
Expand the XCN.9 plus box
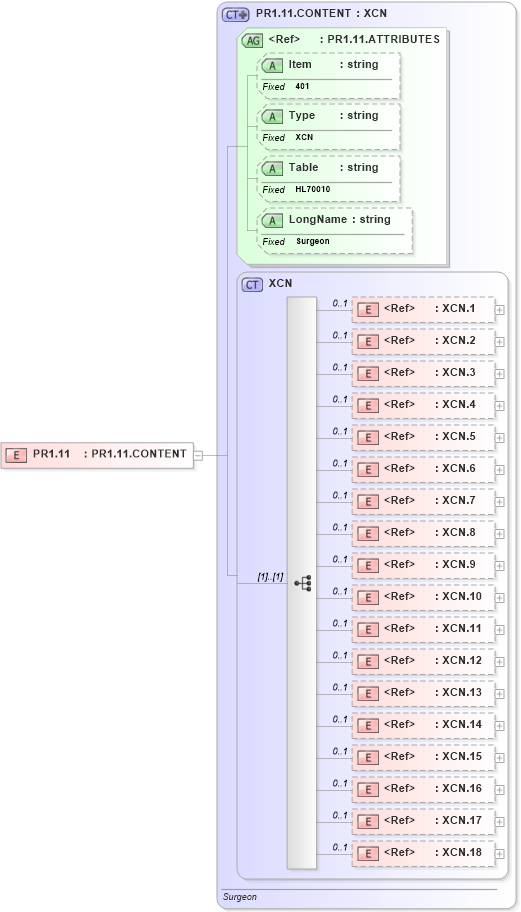[499, 566]
